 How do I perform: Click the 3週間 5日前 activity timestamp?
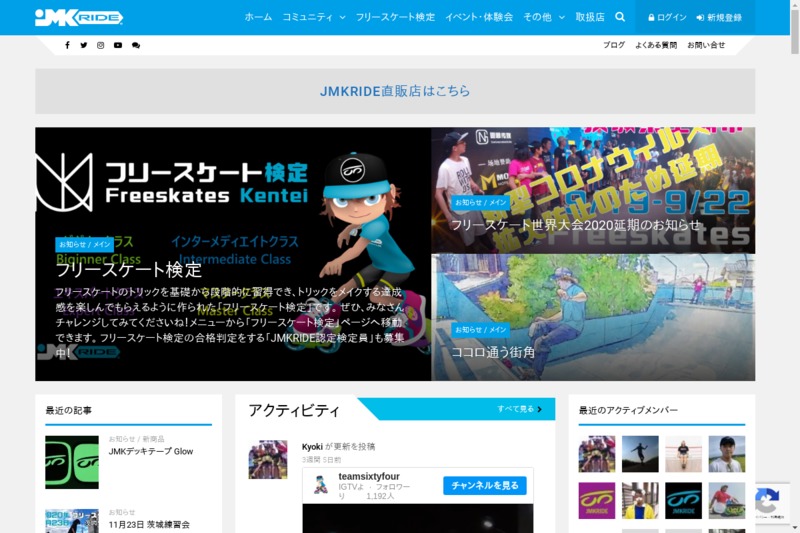tap(321, 460)
